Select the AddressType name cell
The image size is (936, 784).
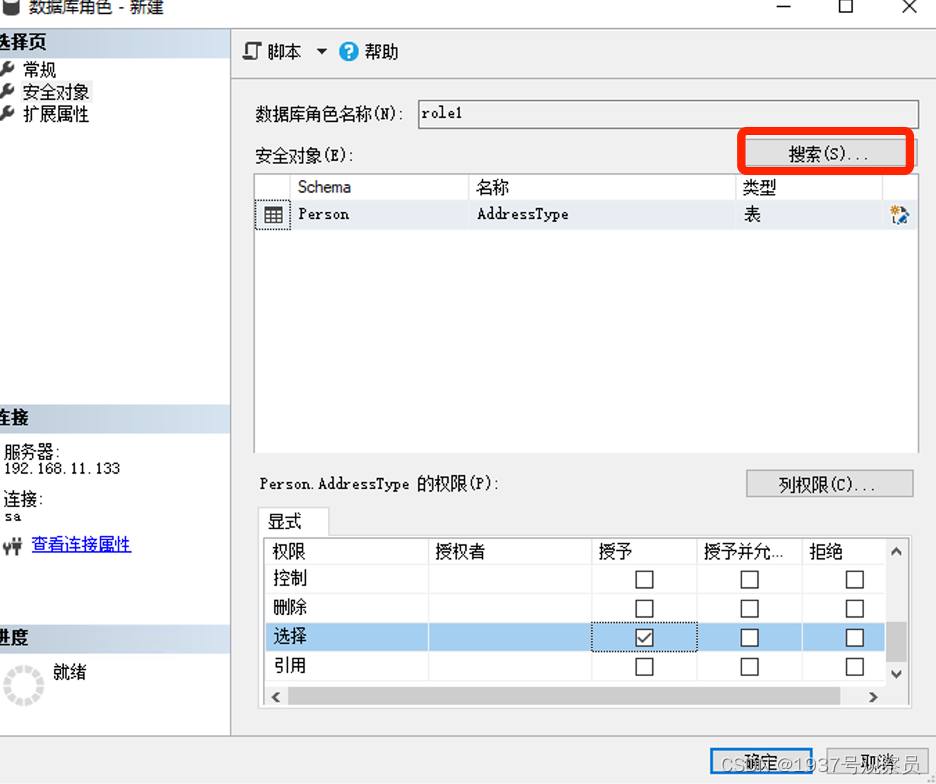pos(602,214)
